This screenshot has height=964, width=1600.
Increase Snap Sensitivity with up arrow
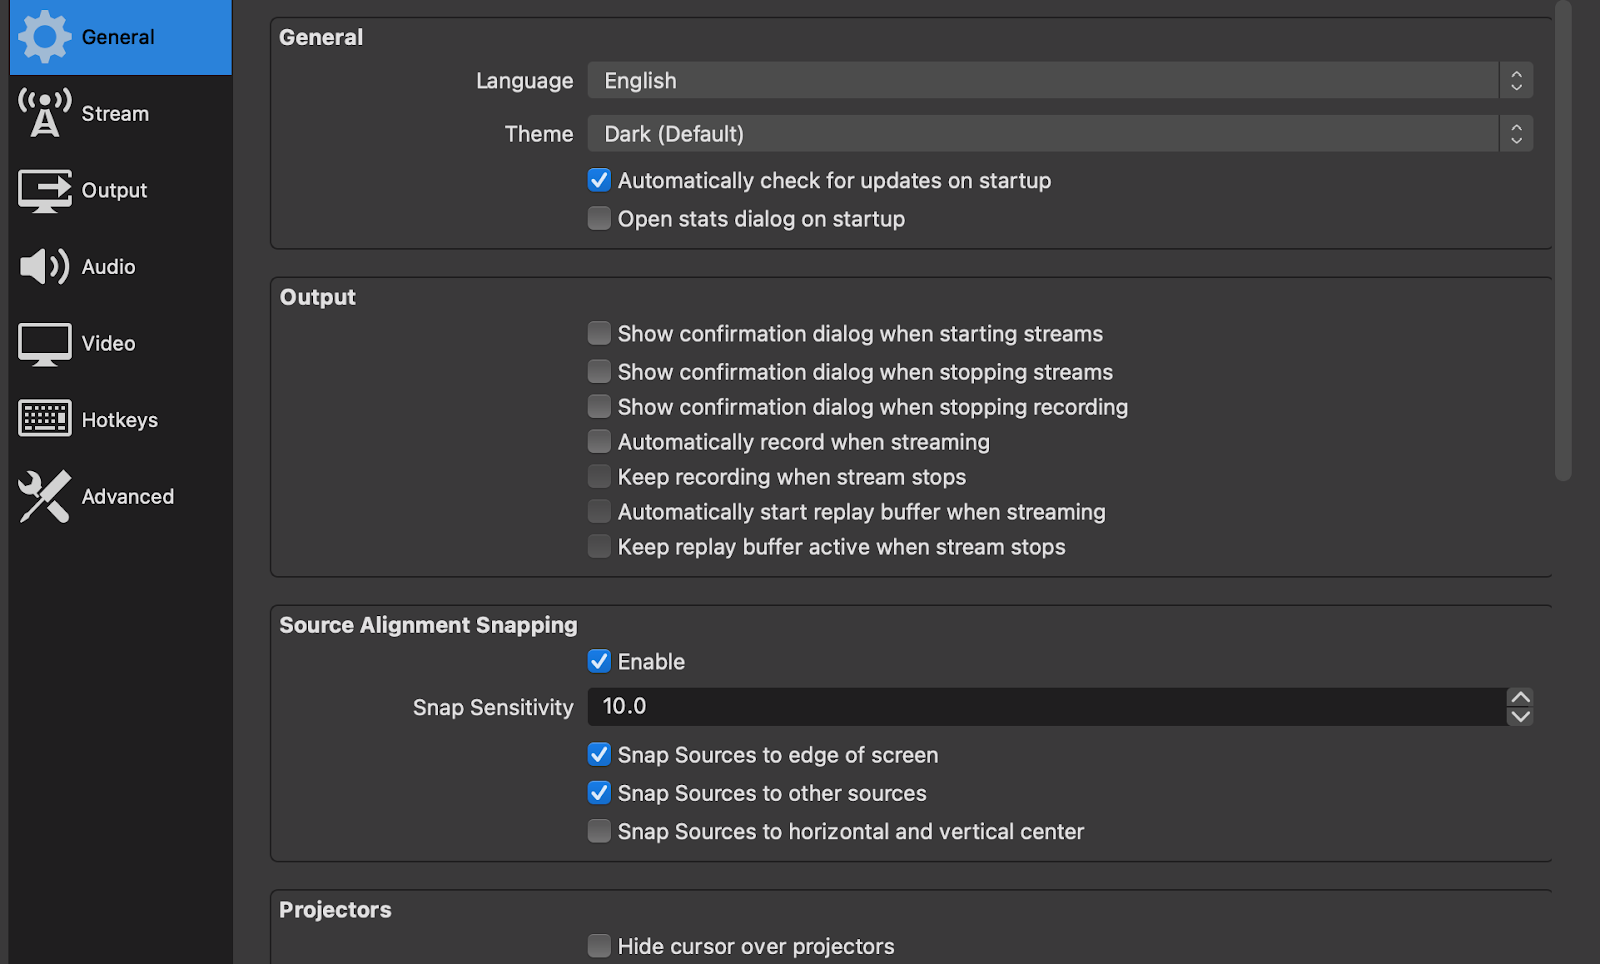tap(1520, 697)
